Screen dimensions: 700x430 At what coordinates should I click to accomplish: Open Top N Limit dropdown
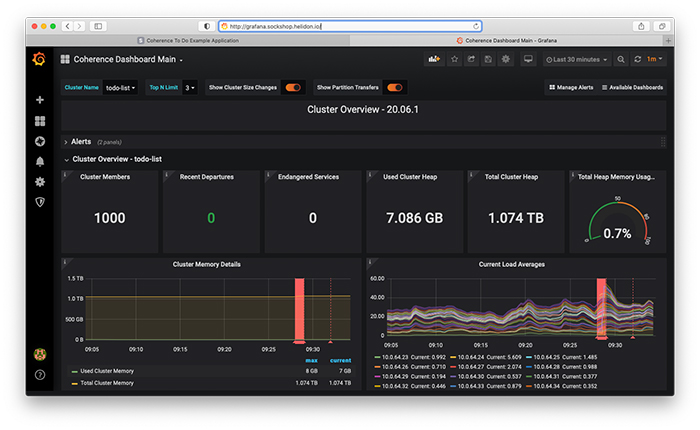point(190,88)
